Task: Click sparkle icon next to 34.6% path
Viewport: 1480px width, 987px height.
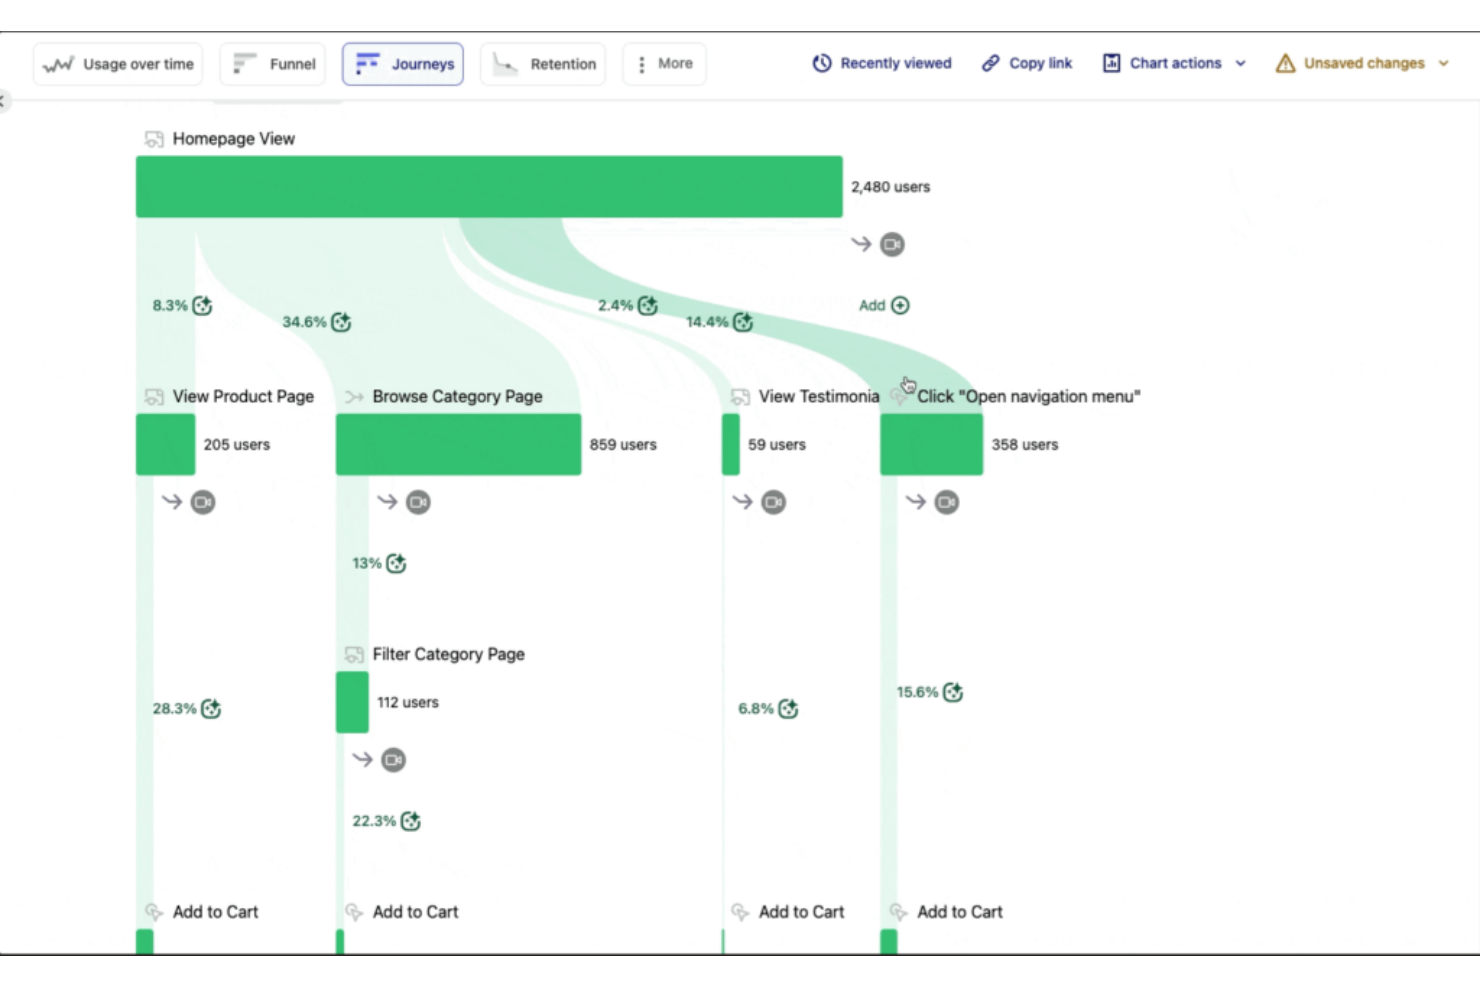Action: 341,322
